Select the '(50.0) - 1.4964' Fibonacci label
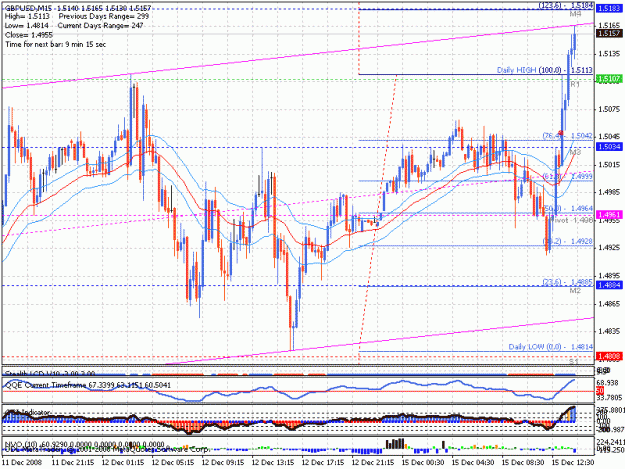This screenshot has width=625, height=469. [x=568, y=208]
